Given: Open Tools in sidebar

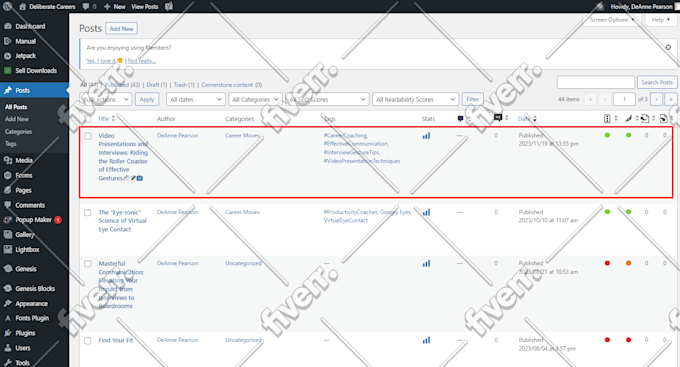Looking at the screenshot, I should point(22,362).
